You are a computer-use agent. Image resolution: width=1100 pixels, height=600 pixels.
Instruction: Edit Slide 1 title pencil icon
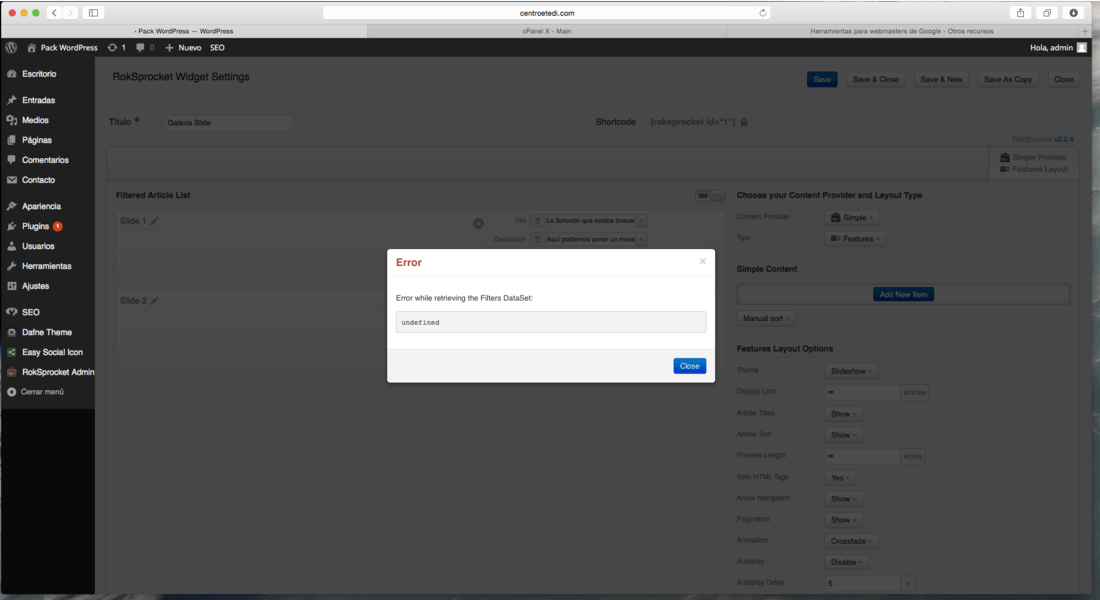154,220
